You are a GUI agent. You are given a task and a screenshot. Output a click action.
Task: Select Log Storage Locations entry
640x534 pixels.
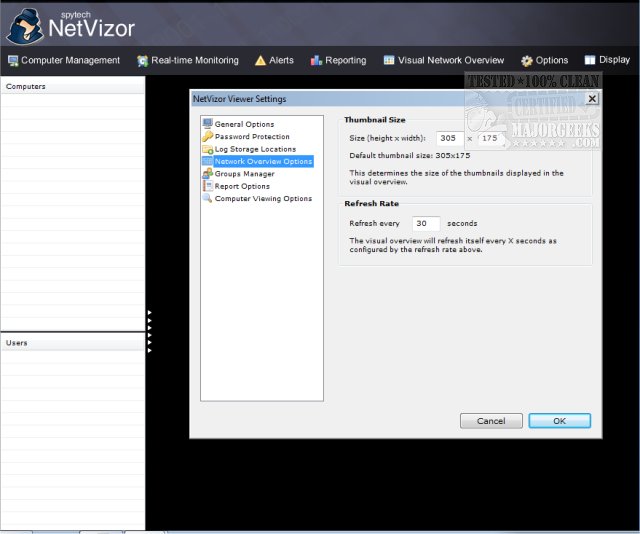pyautogui.click(x=255, y=149)
